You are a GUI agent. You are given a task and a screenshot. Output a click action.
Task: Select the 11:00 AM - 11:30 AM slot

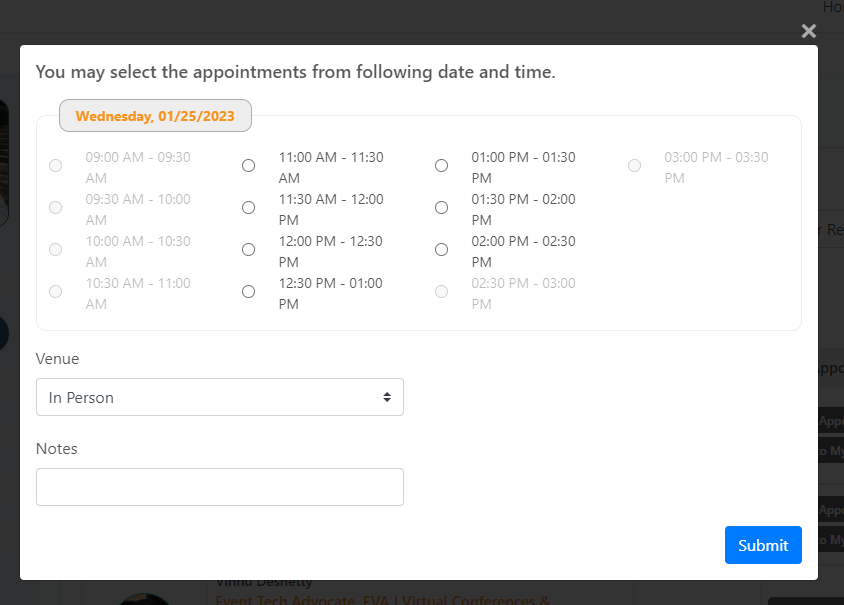(x=249, y=166)
